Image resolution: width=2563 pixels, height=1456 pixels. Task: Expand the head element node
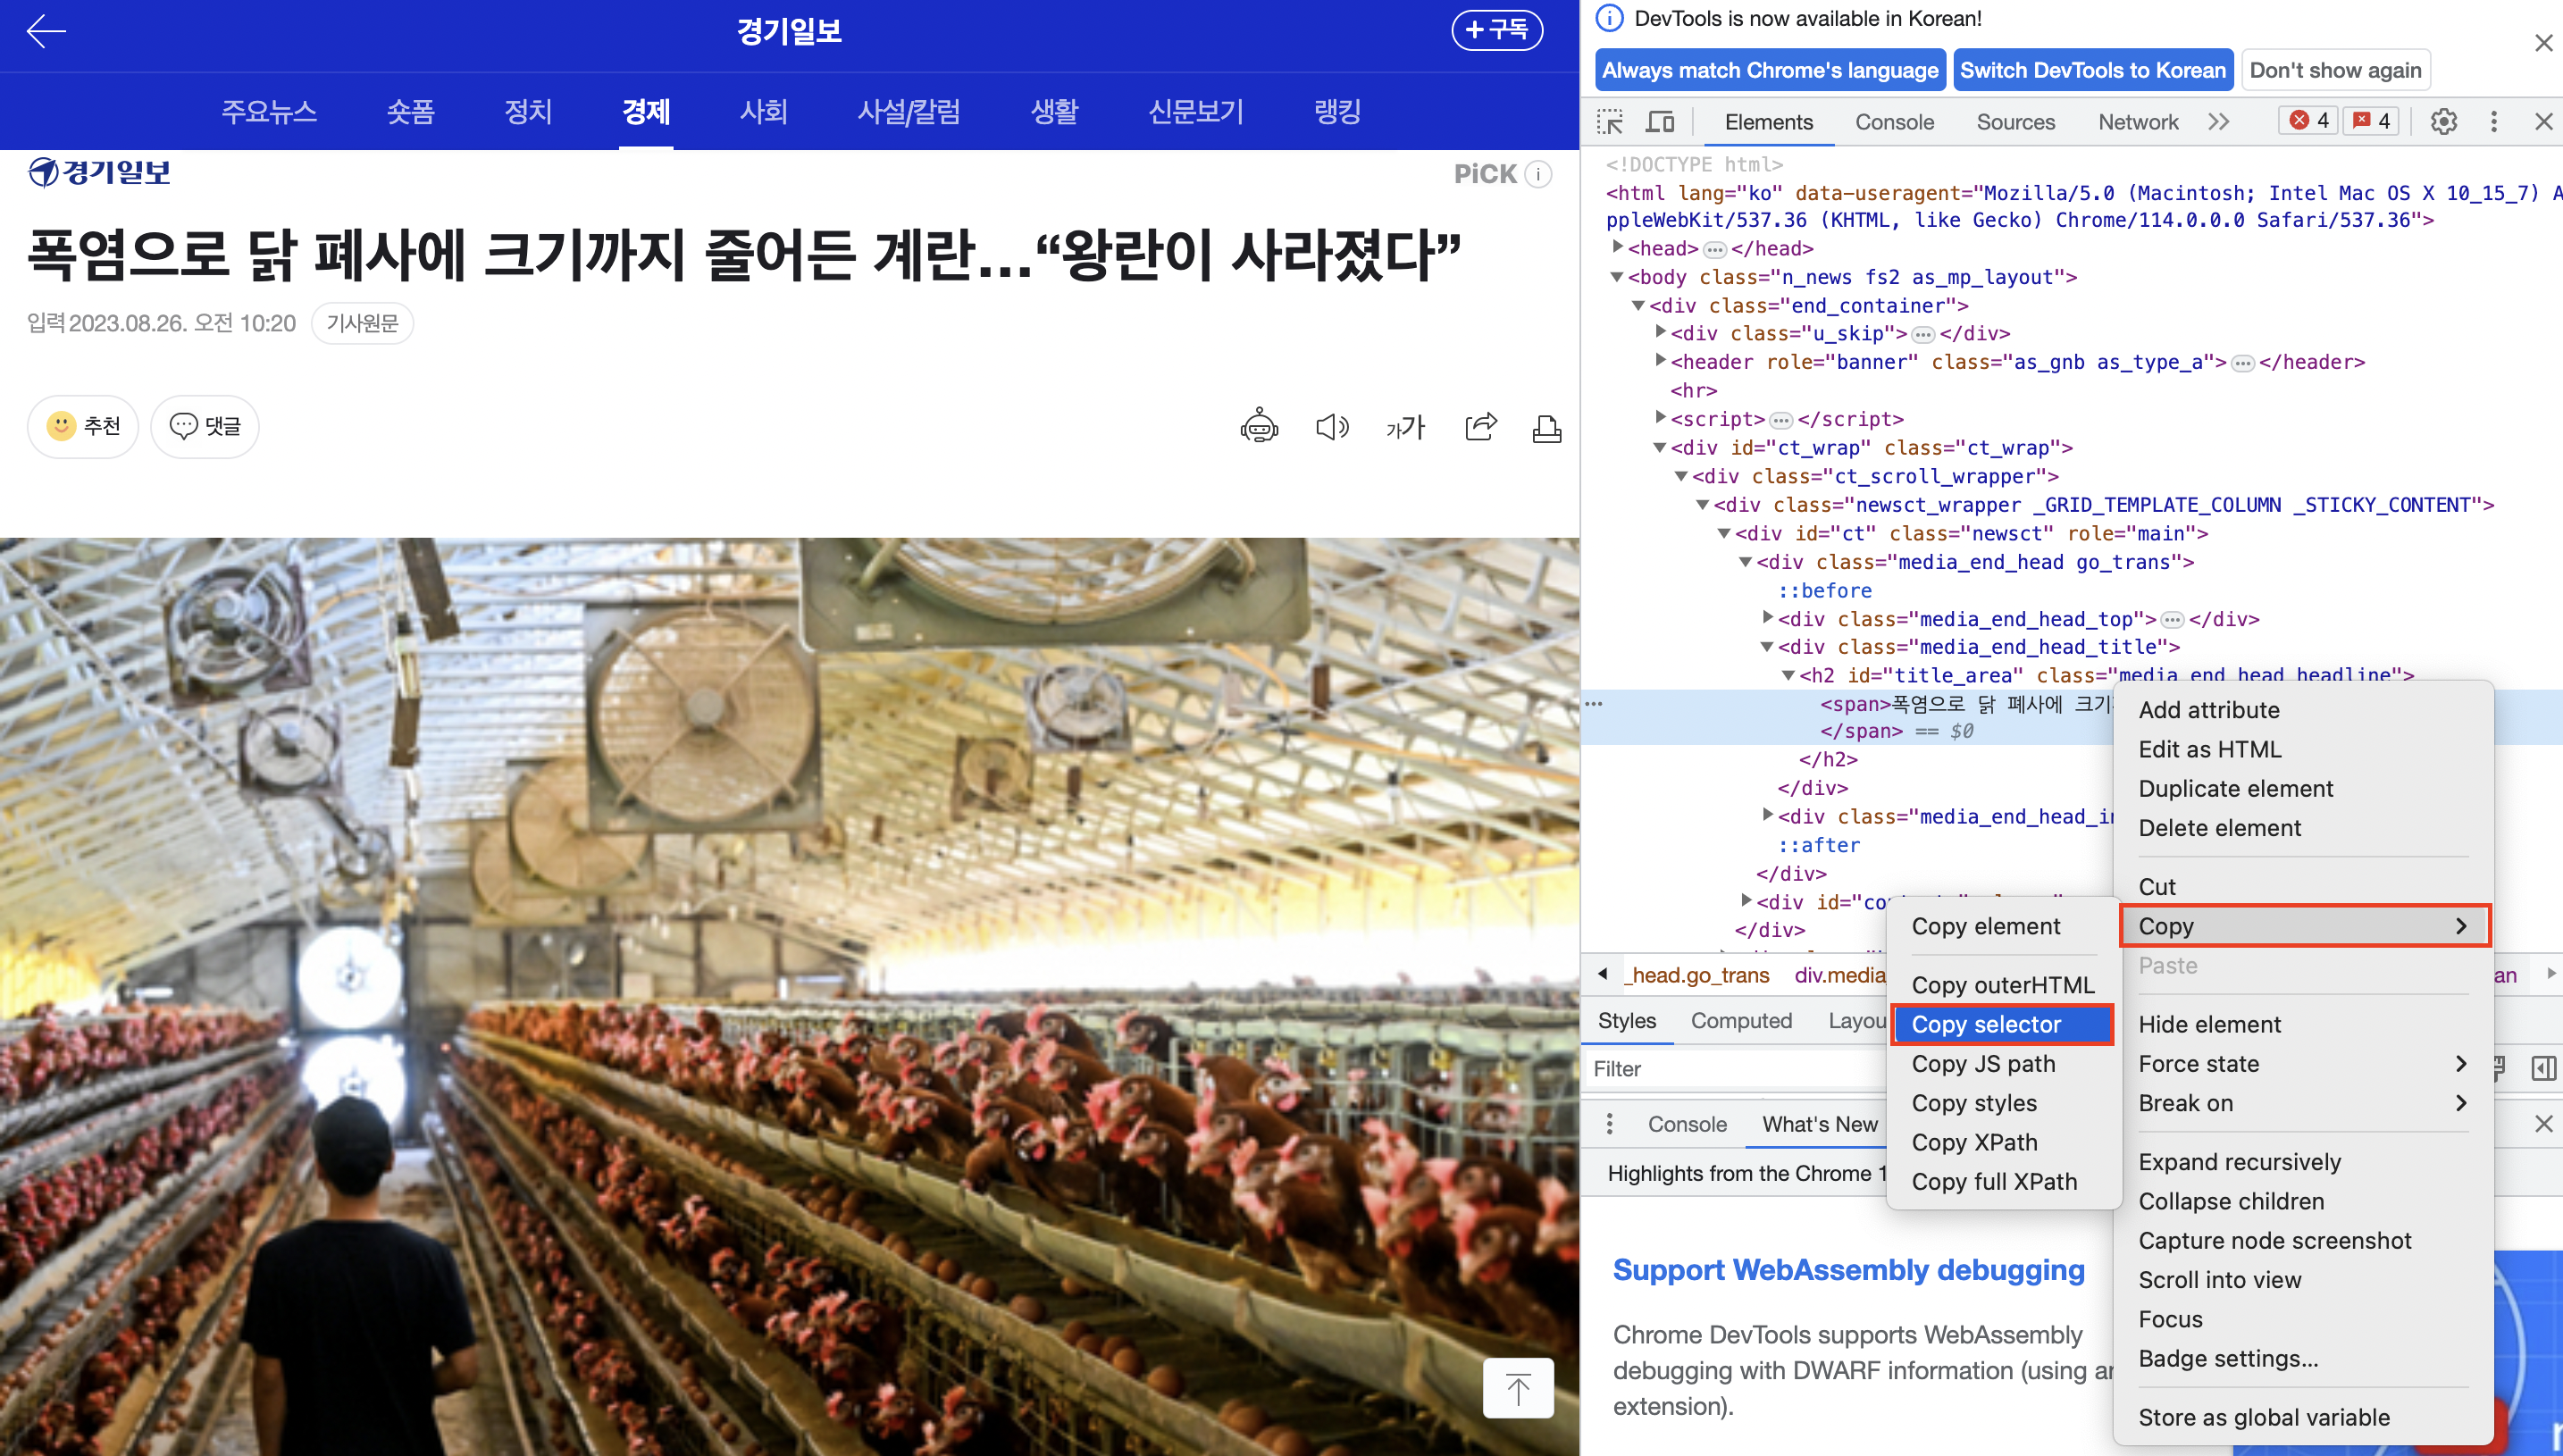point(1617,247)
